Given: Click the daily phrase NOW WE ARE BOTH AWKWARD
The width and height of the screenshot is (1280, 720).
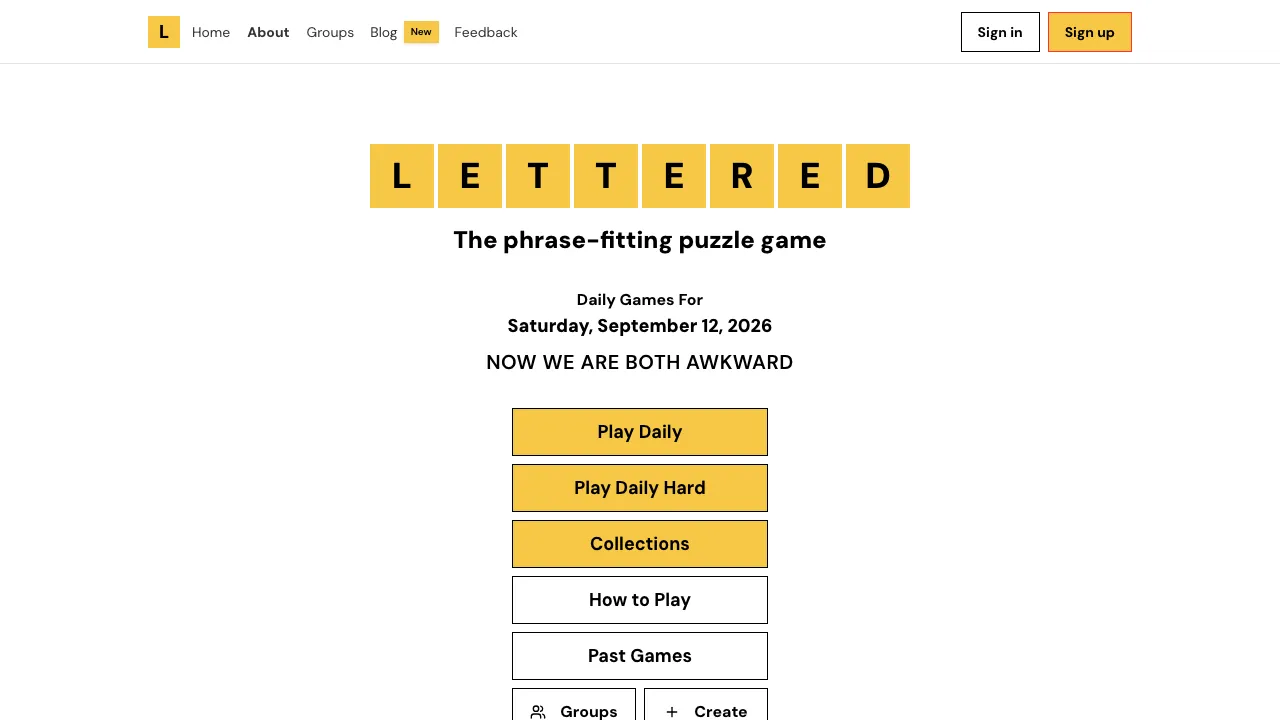Looking at the screenshot, I should point(640,362).
